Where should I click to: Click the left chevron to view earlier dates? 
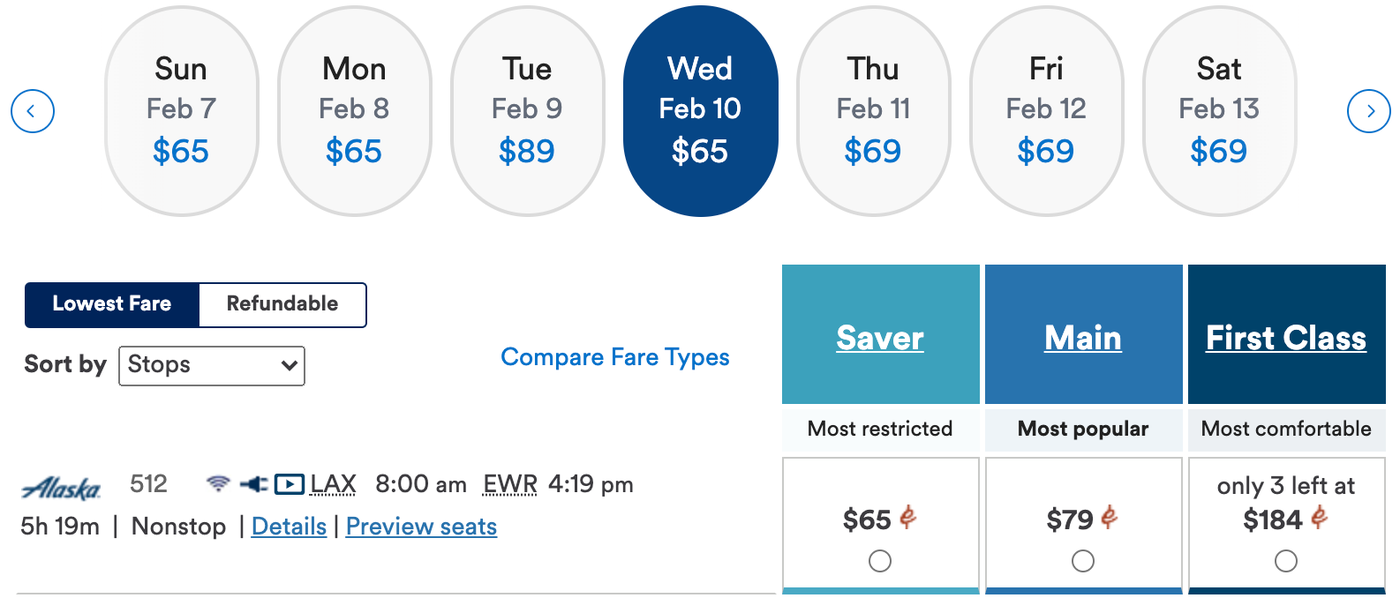tap(32, 111)
